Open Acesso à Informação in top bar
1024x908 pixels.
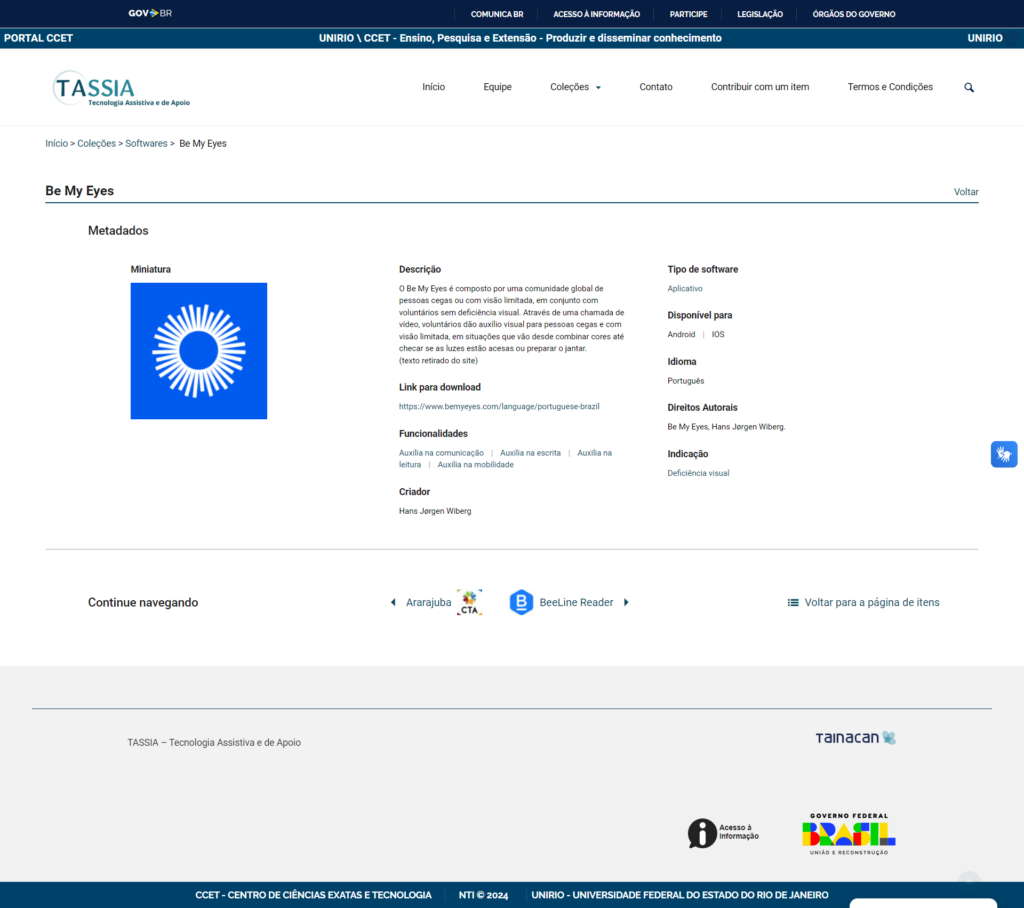(596, 14)
